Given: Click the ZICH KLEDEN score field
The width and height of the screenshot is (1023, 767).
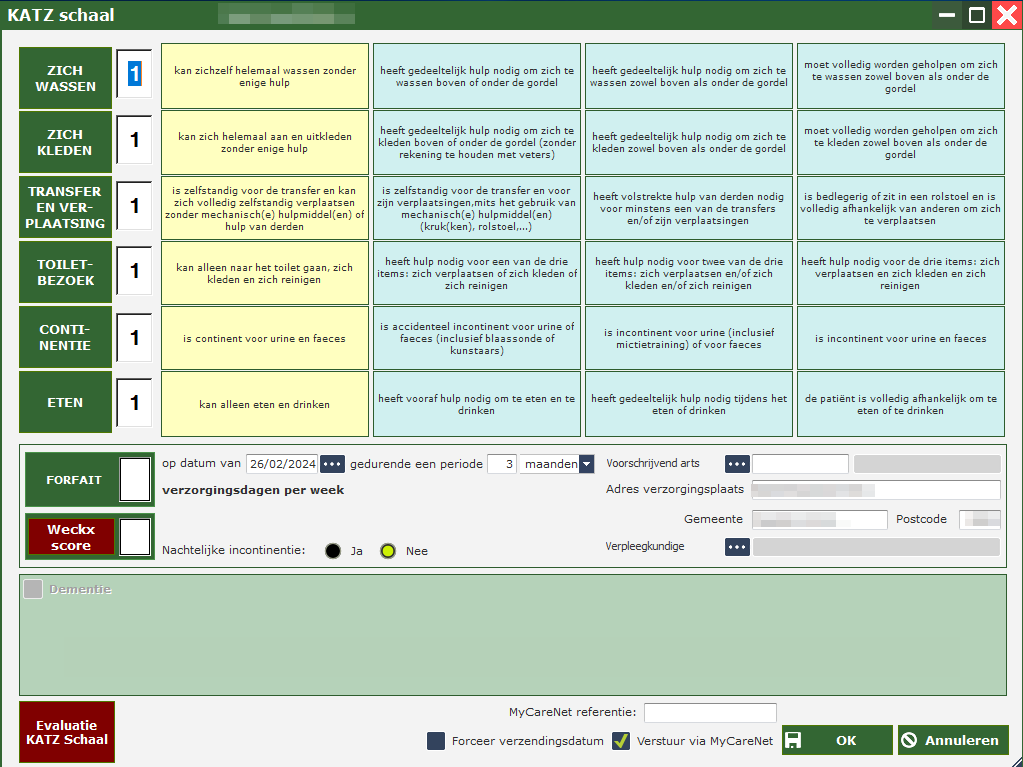Looking at the screenshot, I should click(x=134, y=140).
